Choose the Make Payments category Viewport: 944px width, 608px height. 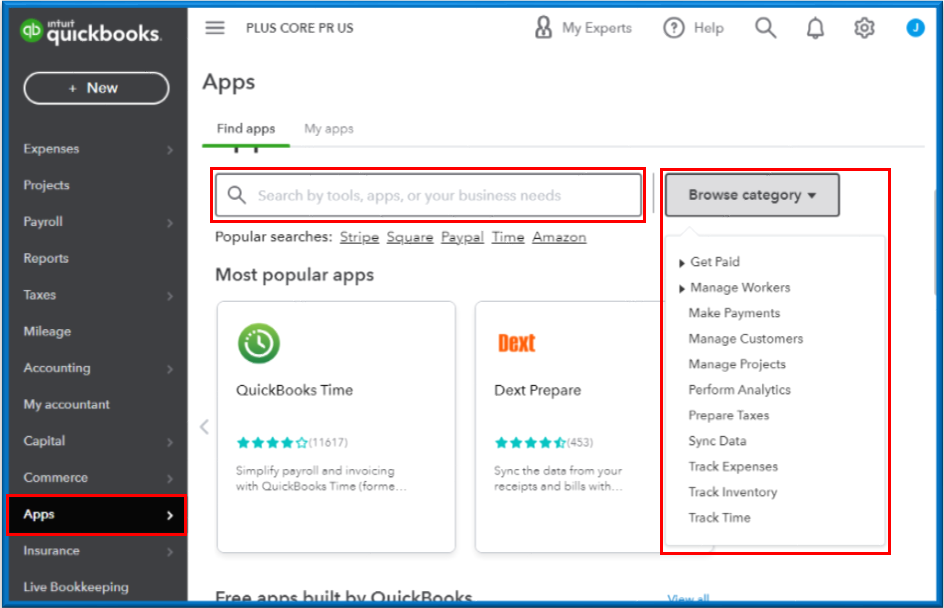point(734,313)
